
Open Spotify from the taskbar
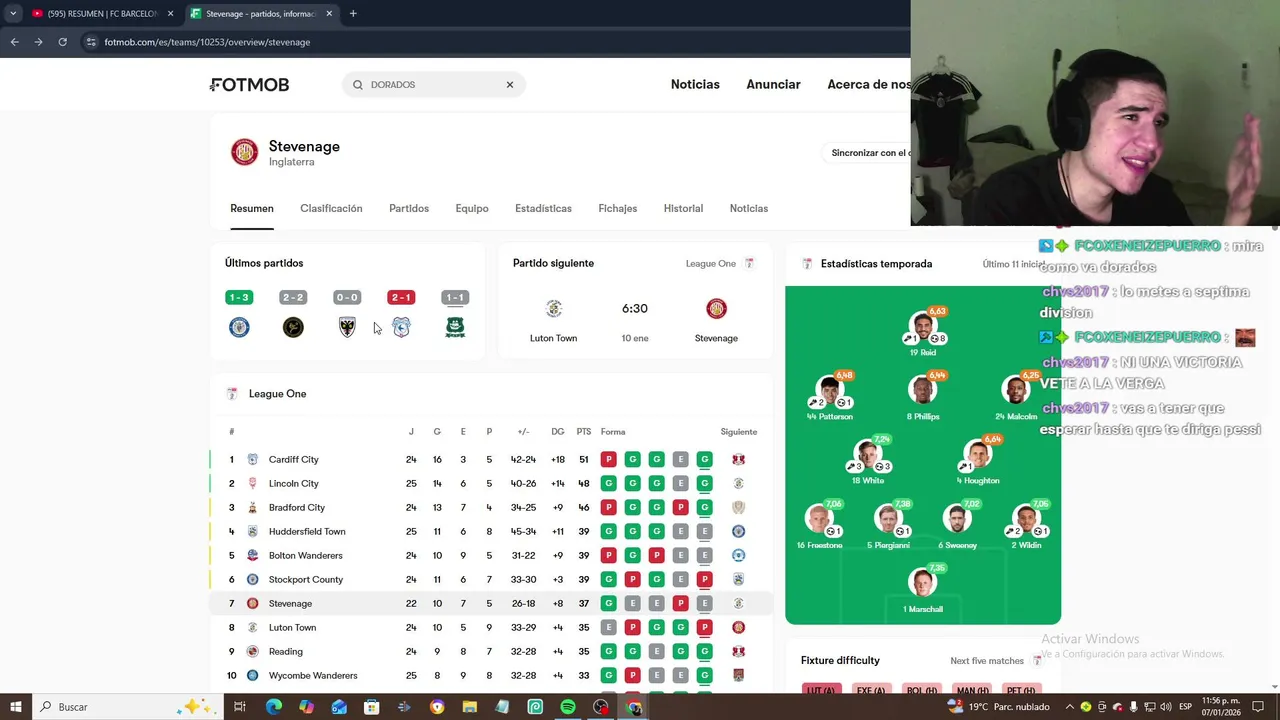568,707
